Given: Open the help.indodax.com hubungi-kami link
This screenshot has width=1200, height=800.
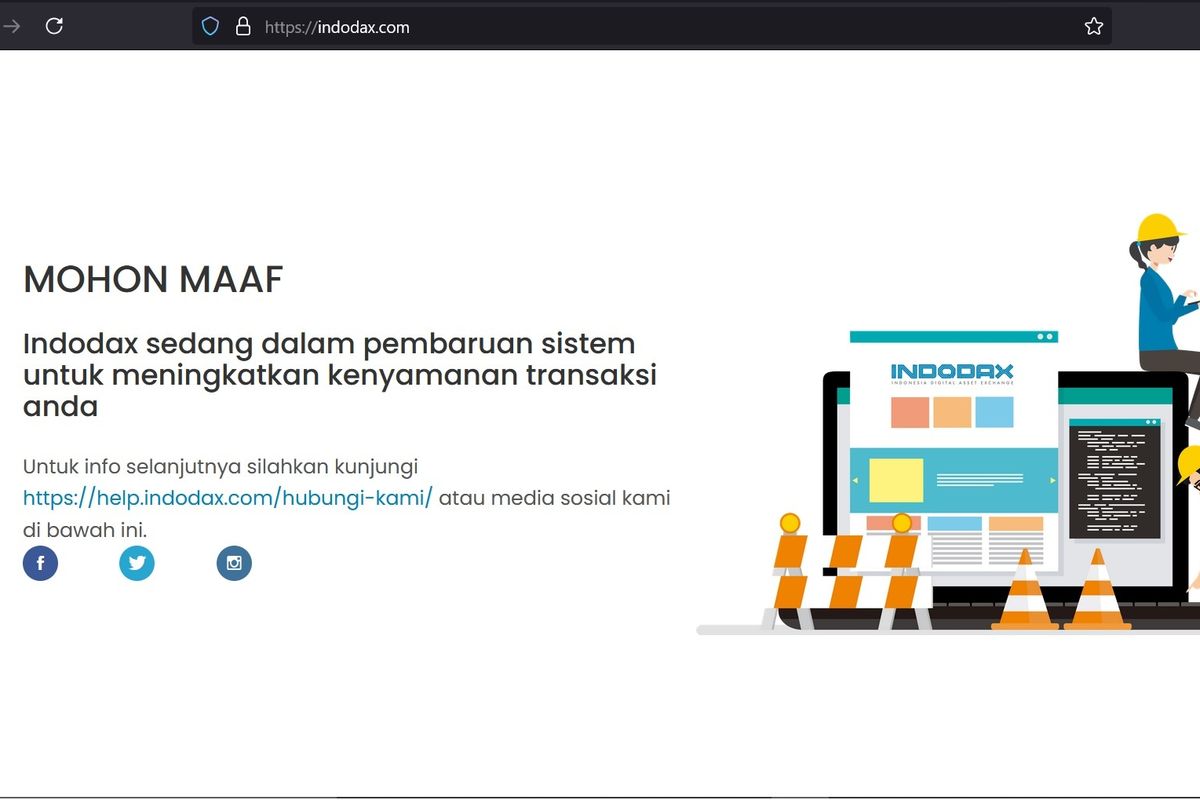Looking at the screenshot, I should coord(228,498).
